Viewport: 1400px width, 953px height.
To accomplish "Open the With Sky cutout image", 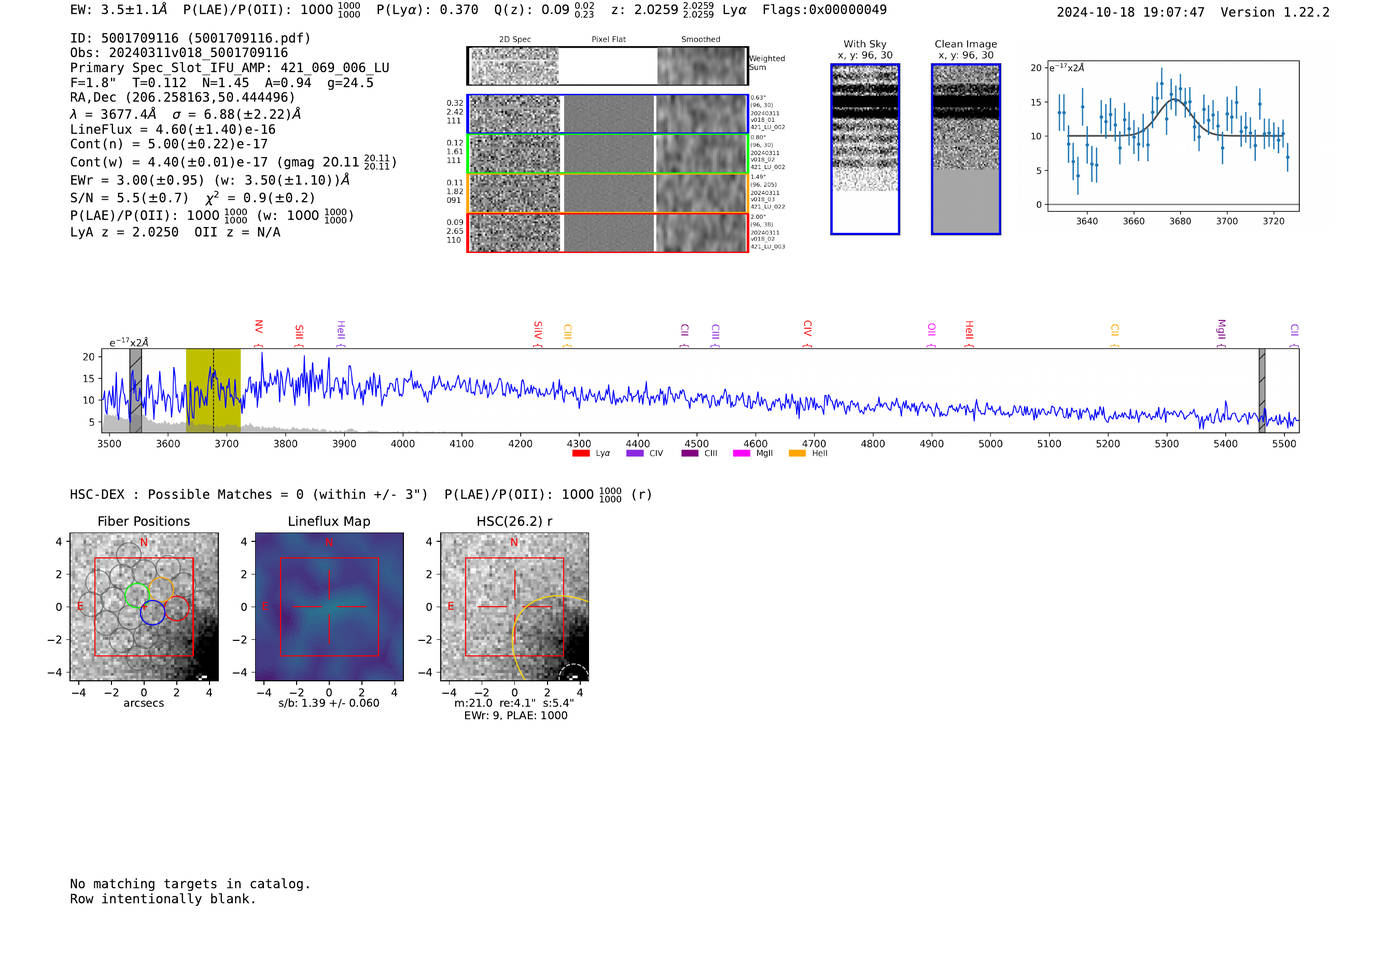I will pos(865,149).
